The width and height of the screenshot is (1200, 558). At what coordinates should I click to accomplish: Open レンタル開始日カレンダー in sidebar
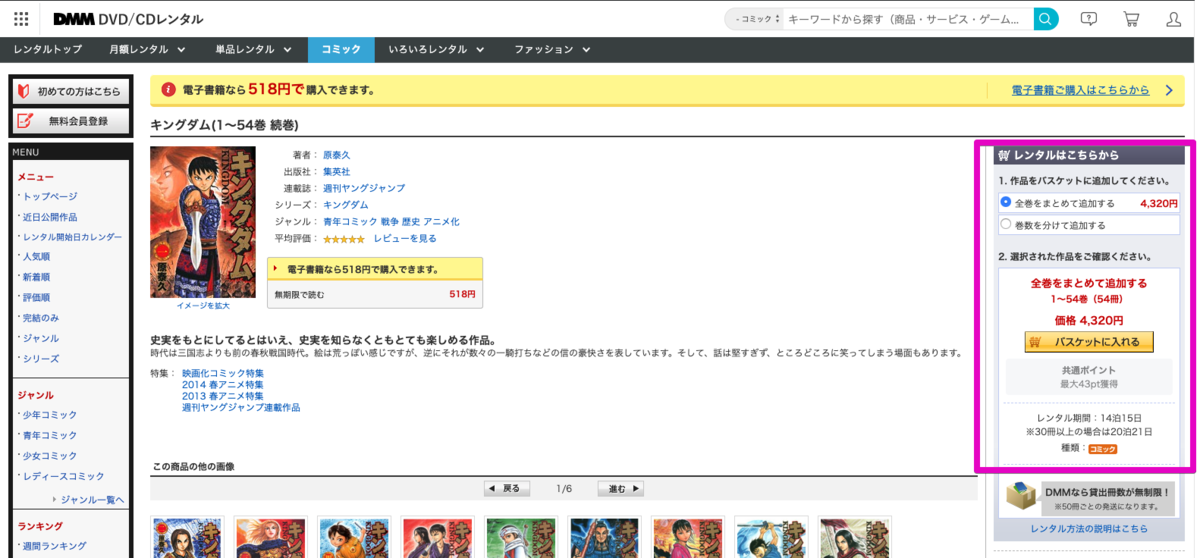tap(72, 237)
